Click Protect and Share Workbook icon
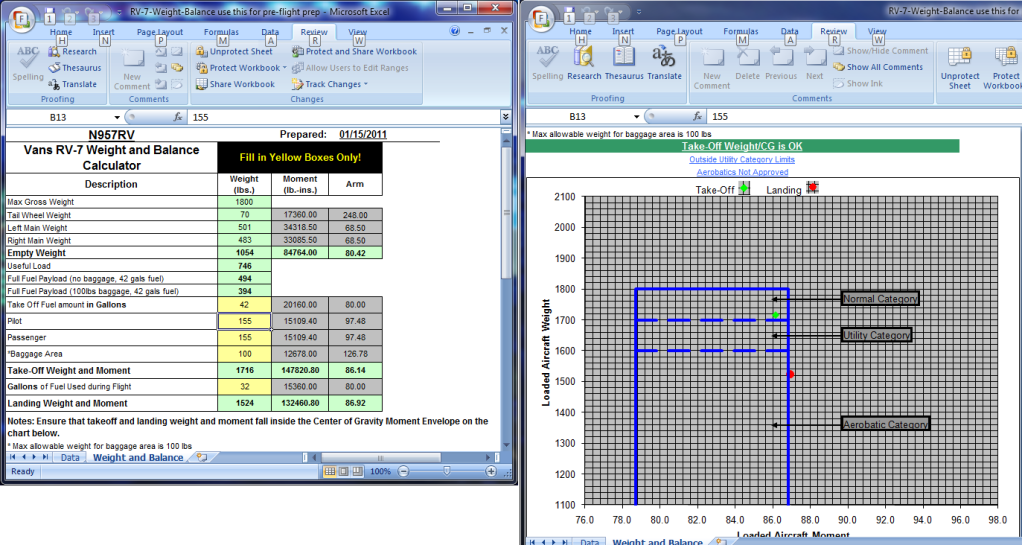This screenshot has height=545, width=1022. [298, 52]
